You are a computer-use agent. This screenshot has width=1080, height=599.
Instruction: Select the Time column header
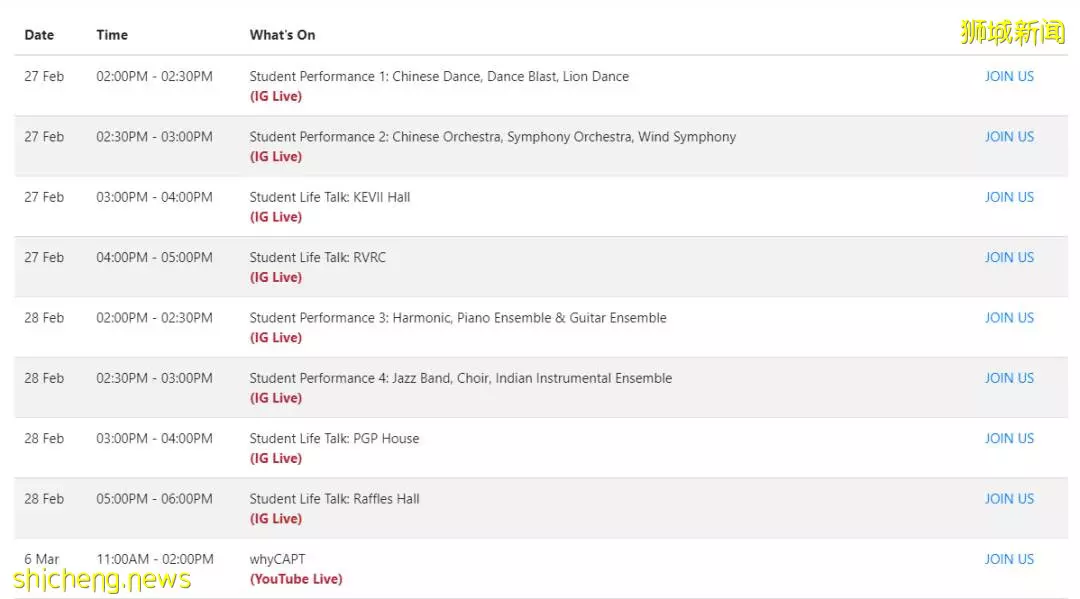point(112,35)
